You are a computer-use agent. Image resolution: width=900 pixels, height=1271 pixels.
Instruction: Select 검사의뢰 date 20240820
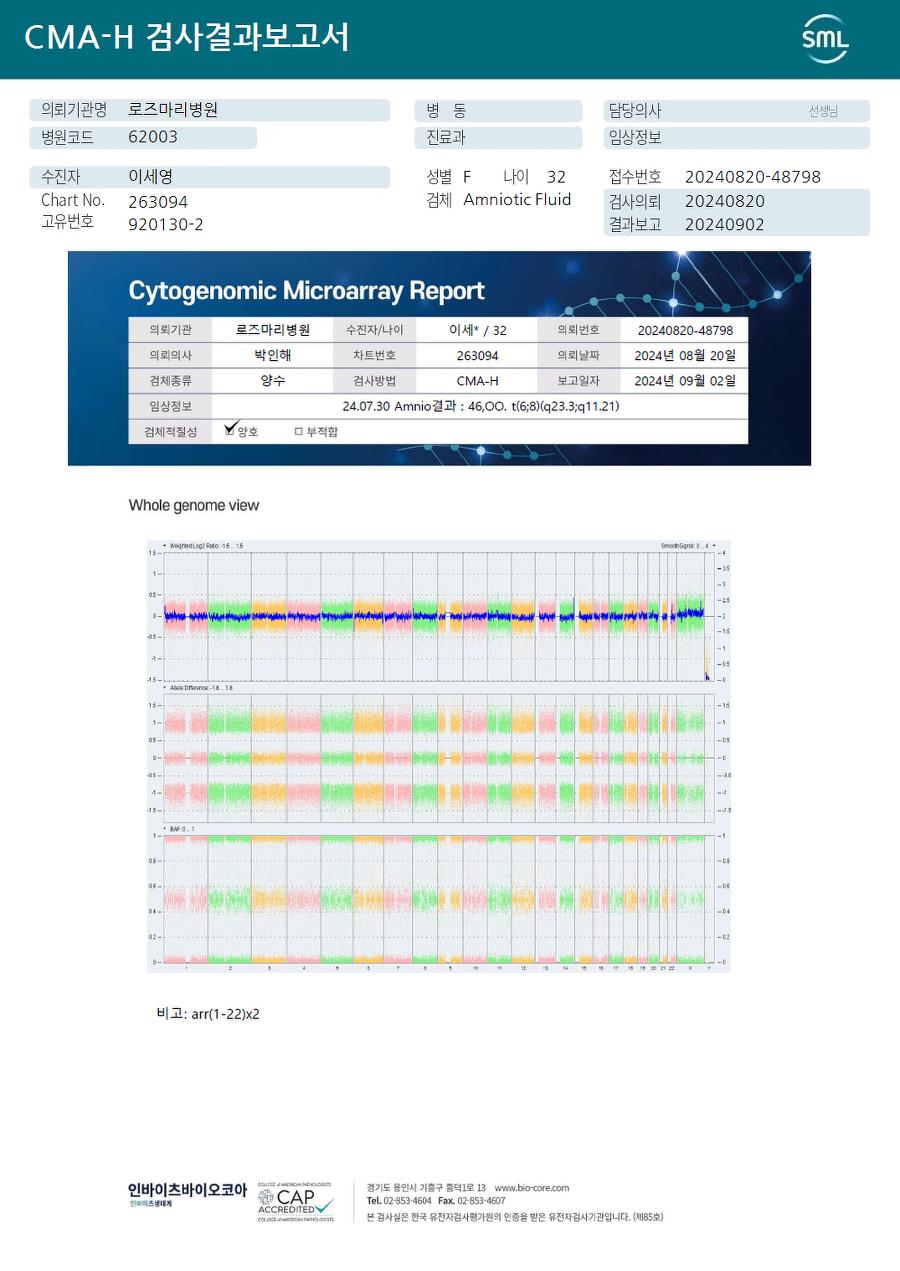(725, 201)
